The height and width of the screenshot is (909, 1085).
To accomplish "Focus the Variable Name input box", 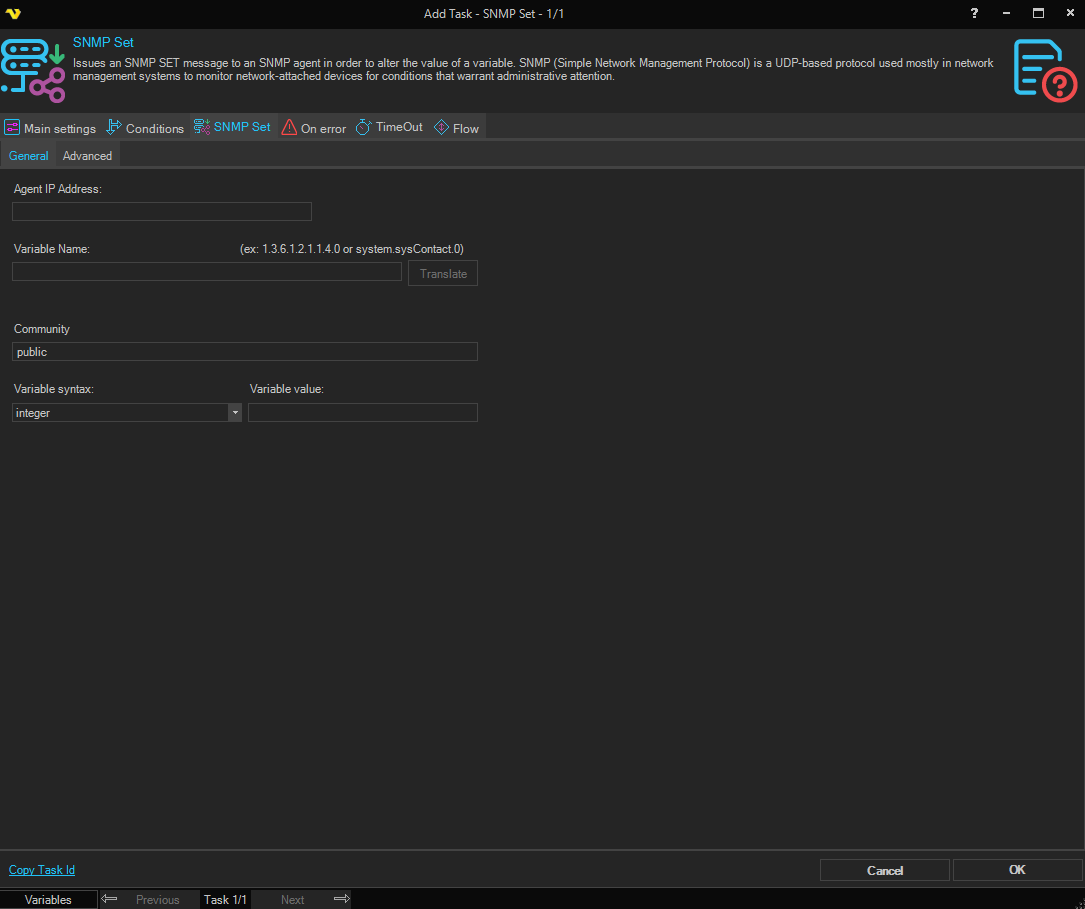I will click(207, 272).
